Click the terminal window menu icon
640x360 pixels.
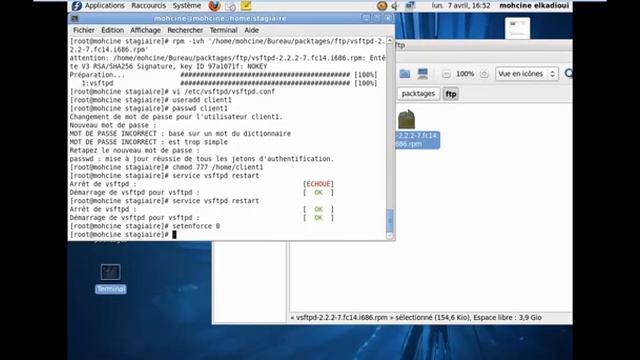coord(75,18)
